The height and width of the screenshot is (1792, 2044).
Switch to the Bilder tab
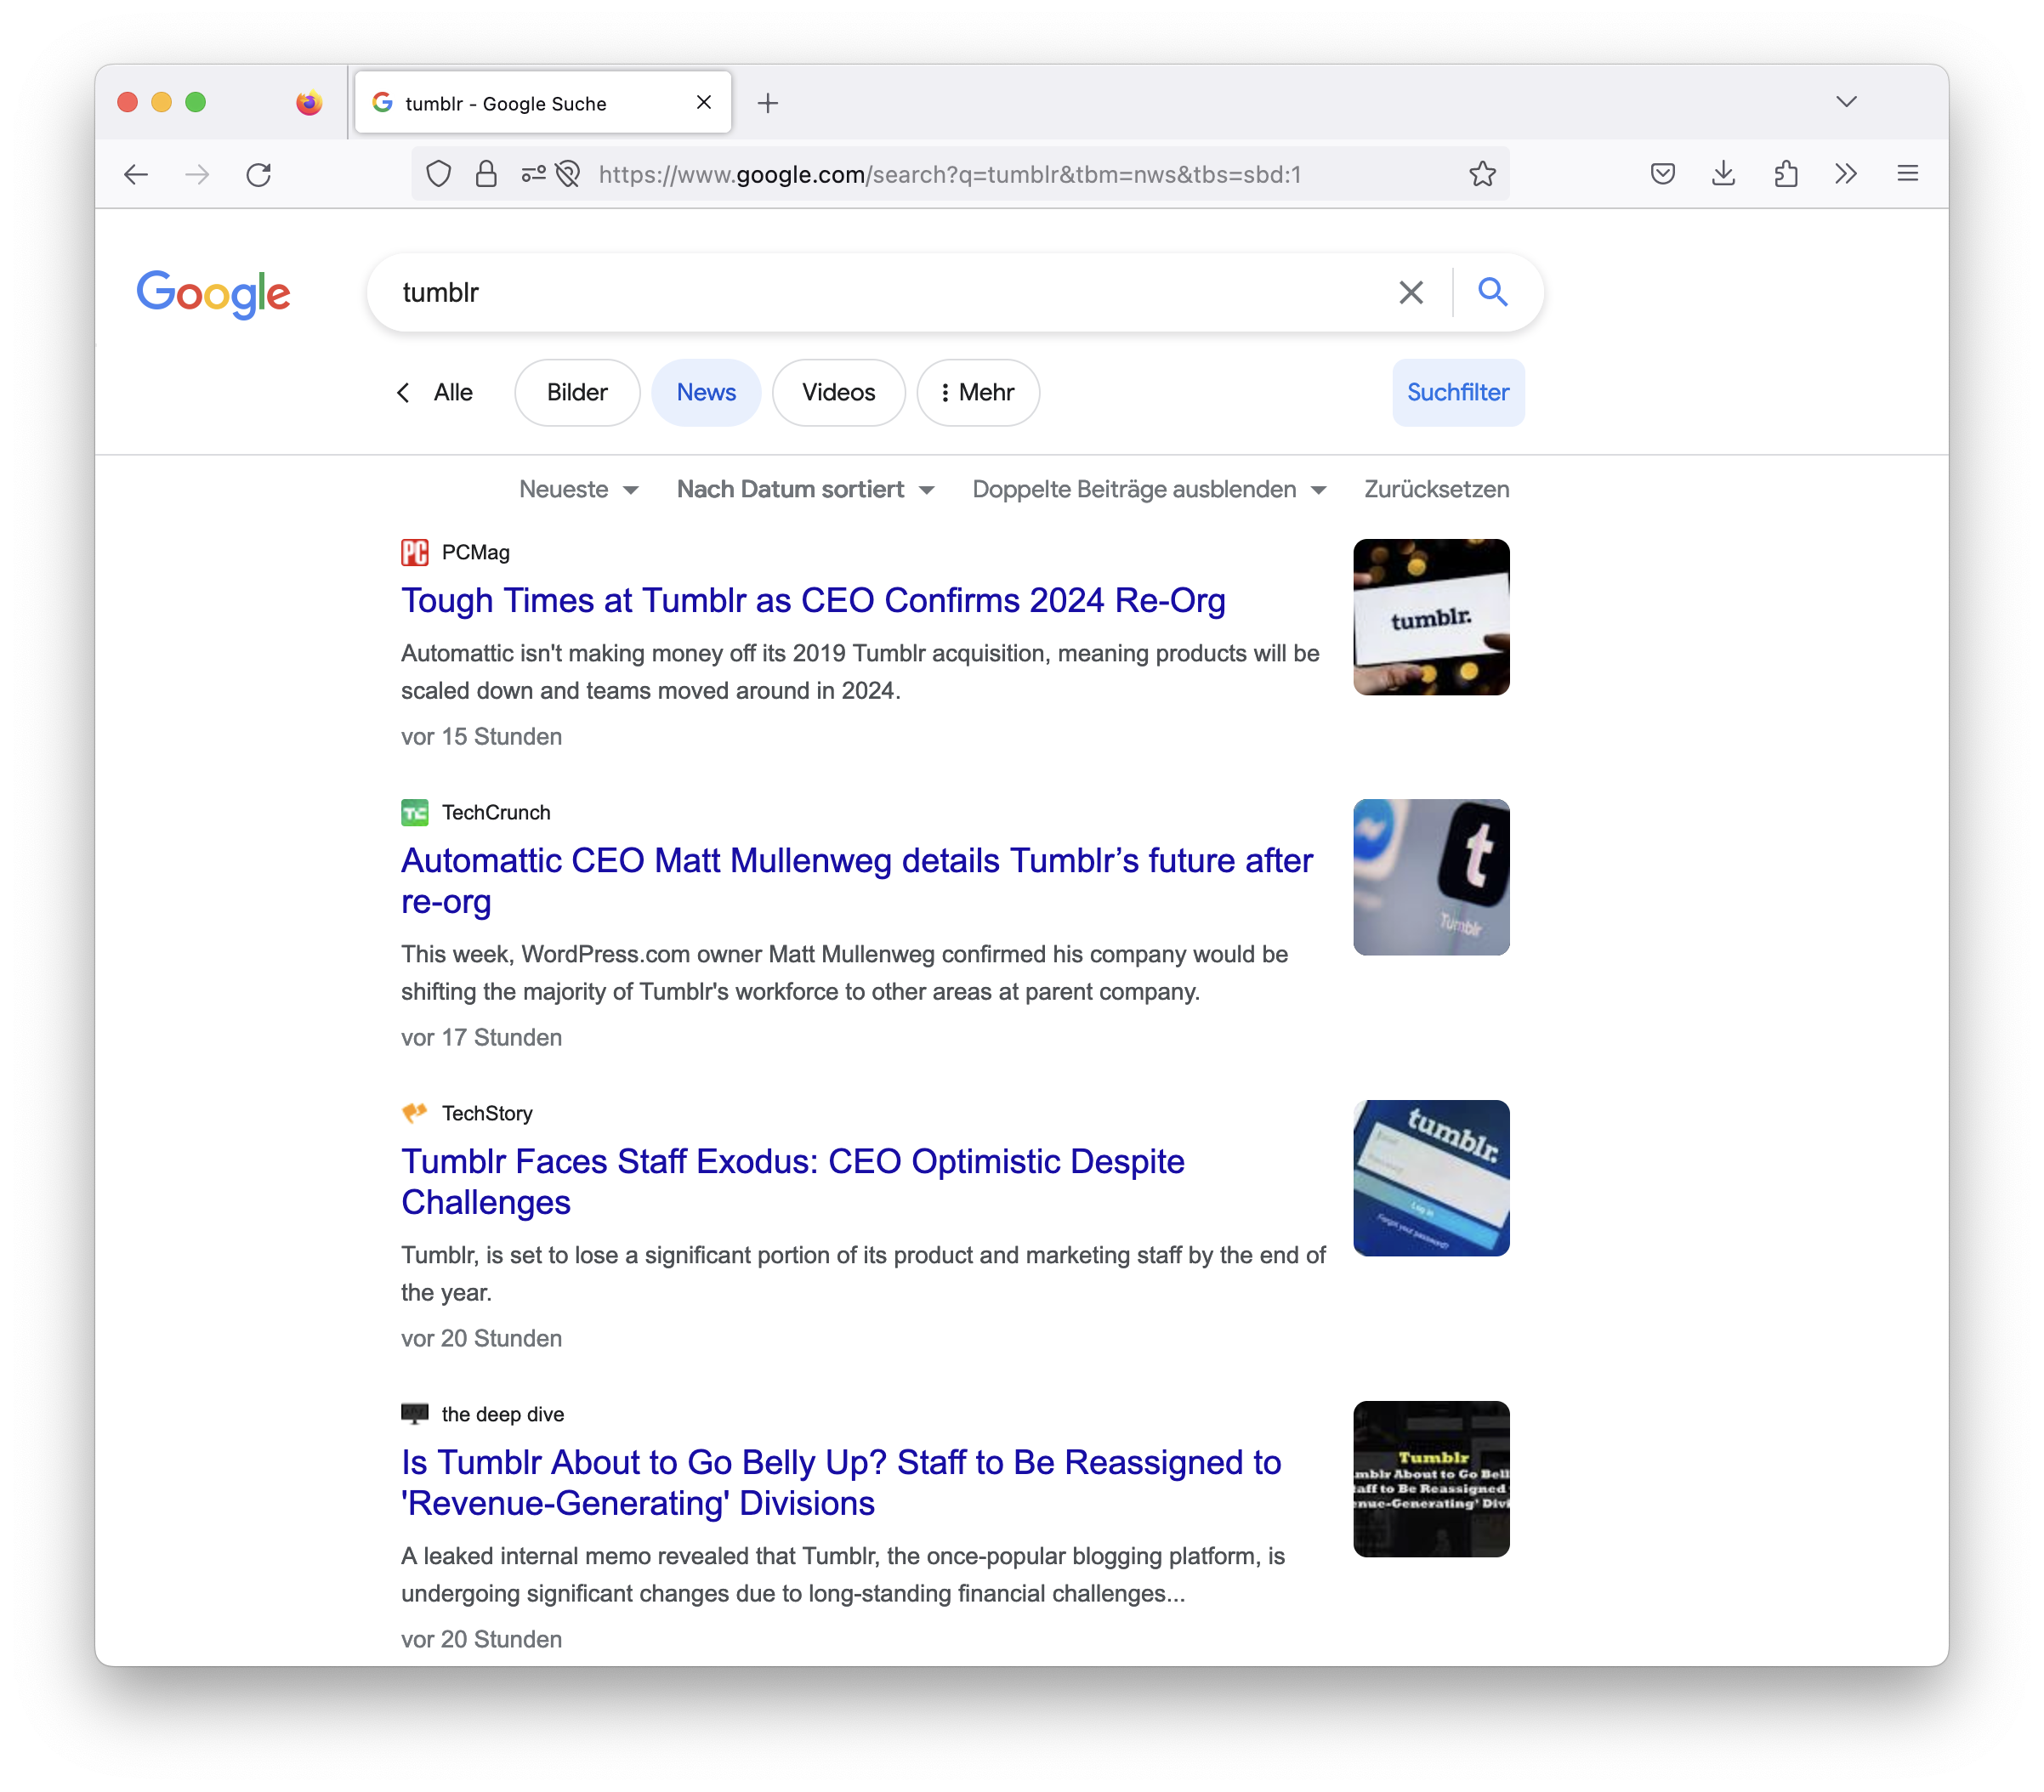coord(577,392)
